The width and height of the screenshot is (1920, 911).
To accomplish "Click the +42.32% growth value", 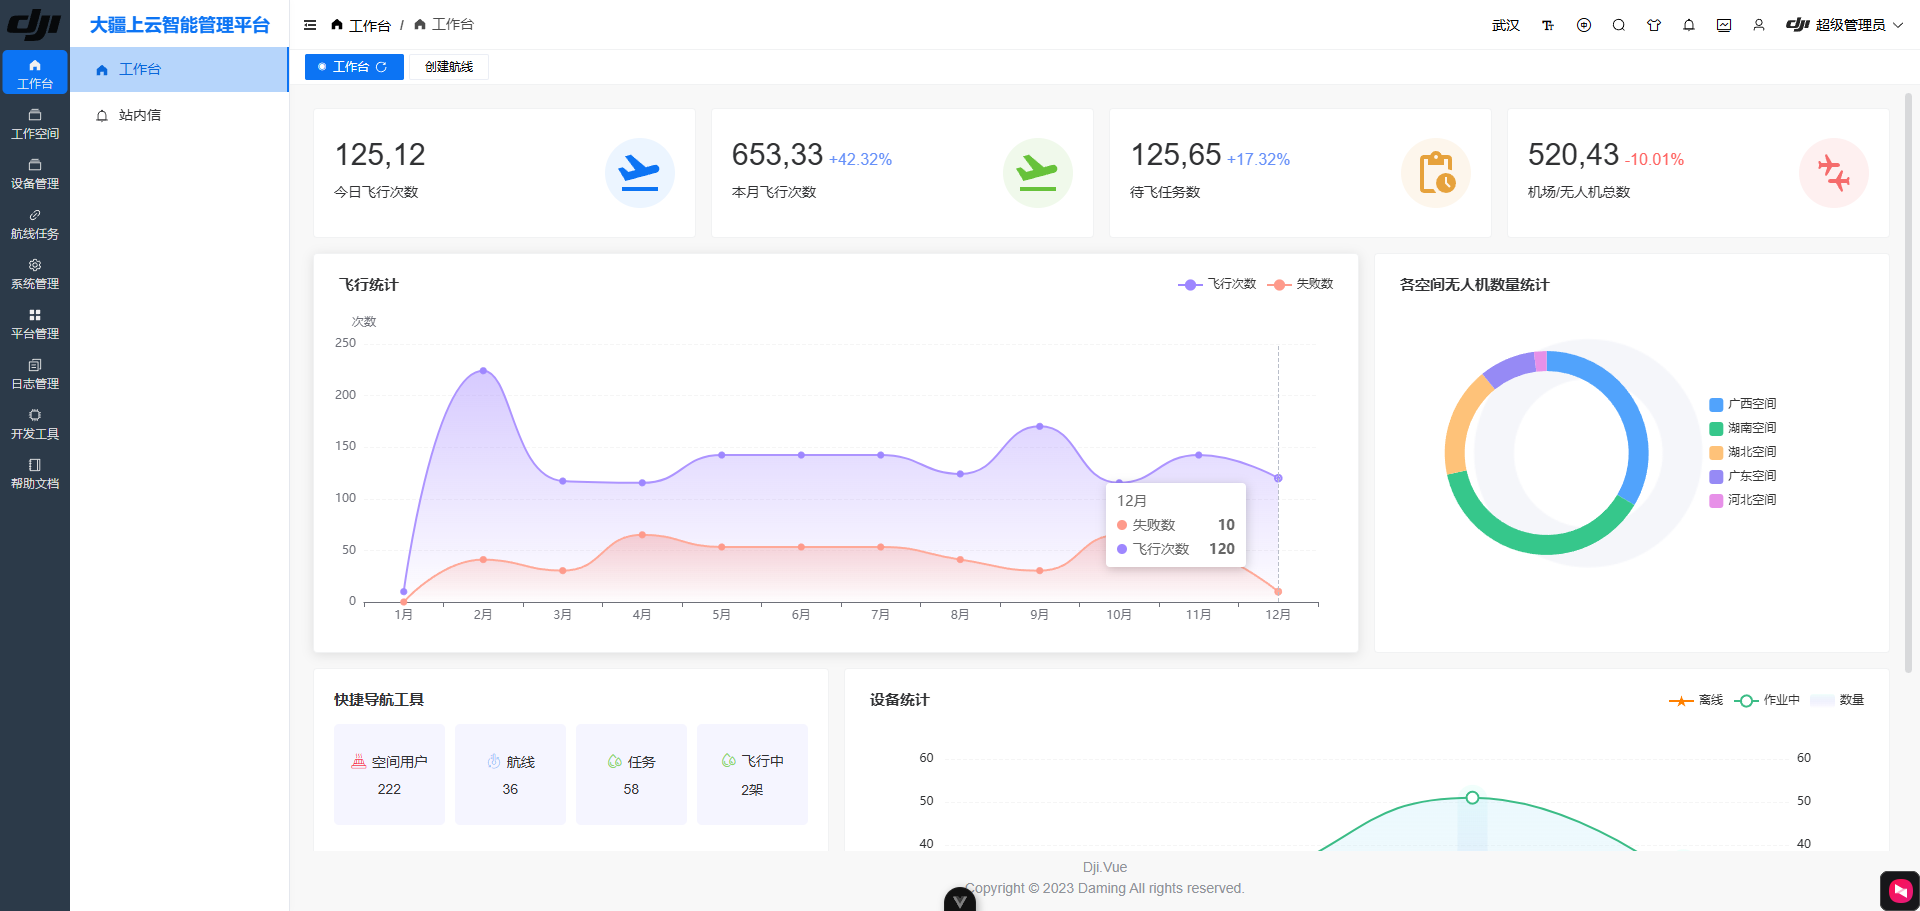I will point(860,160).
